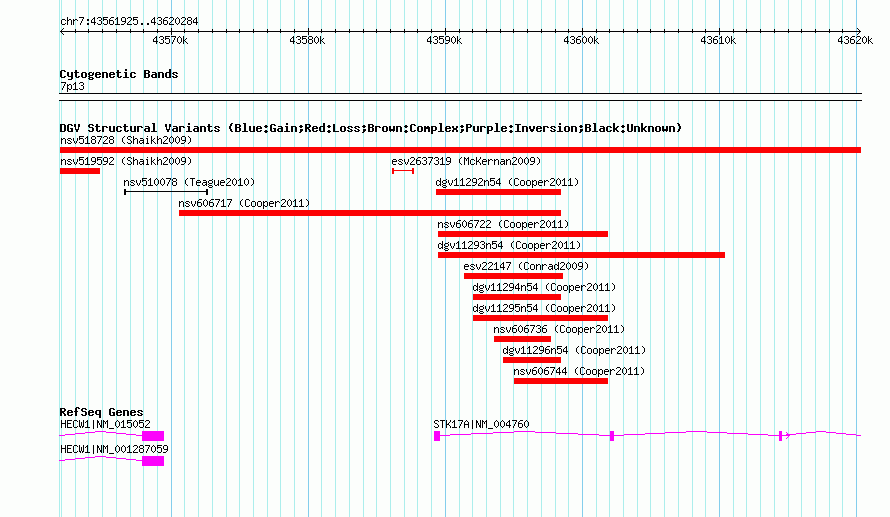The width and height of the screenshot is (890, 517).
Task: Click the magenta exon block of HECW1|NM_001287059
Action: tap(153, 461)
